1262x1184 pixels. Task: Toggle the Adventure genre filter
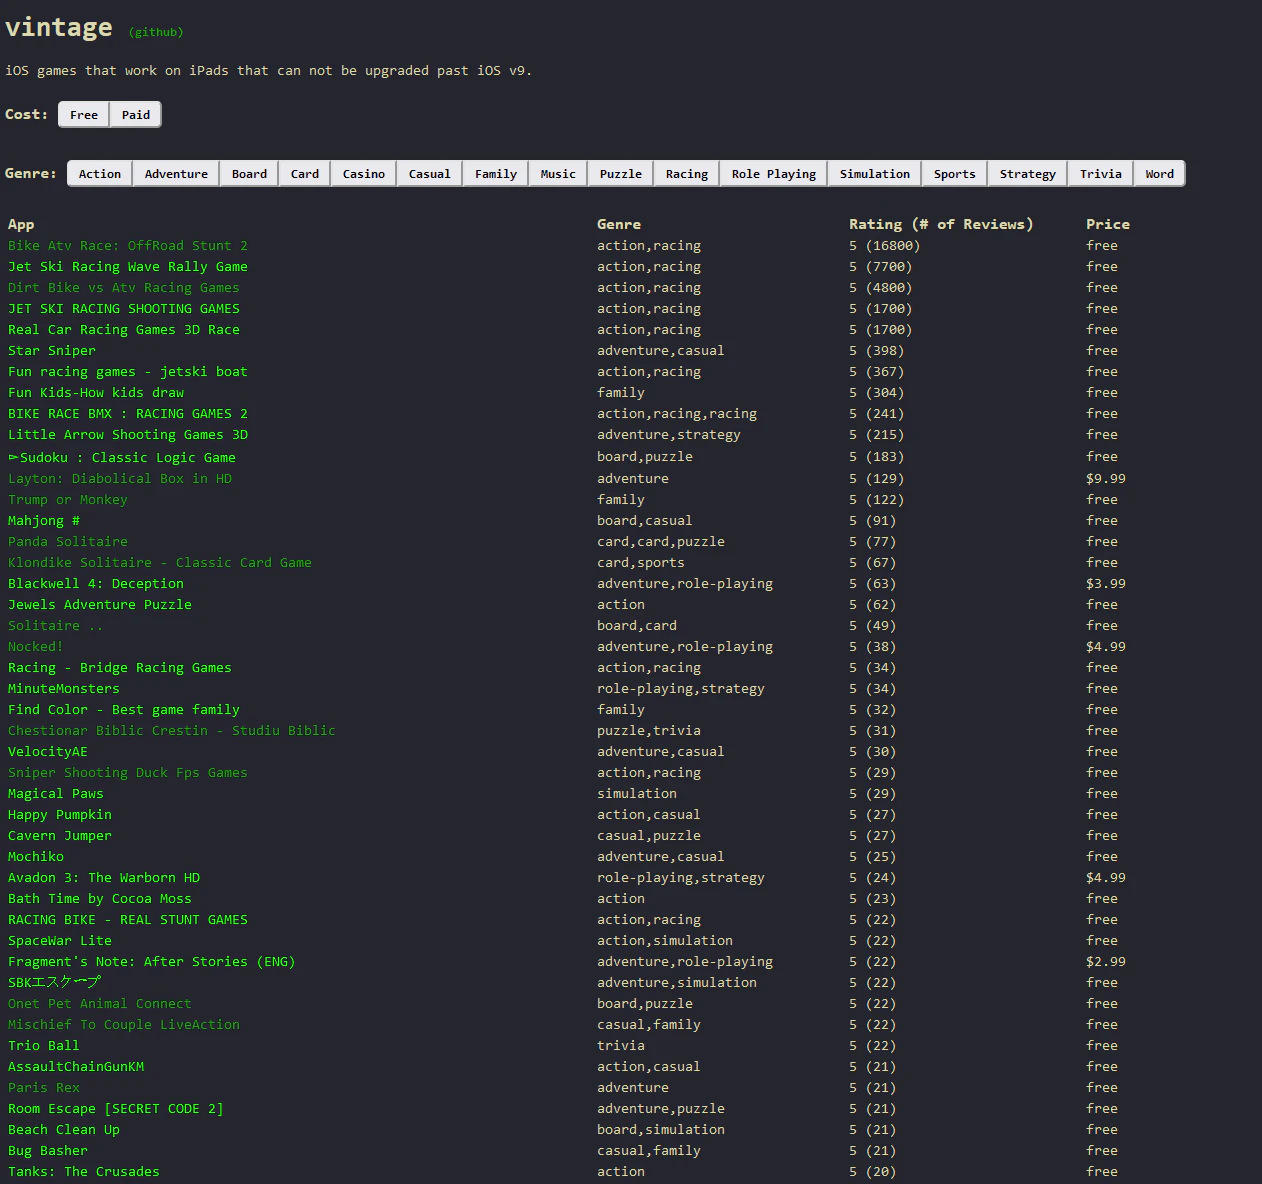176,174
